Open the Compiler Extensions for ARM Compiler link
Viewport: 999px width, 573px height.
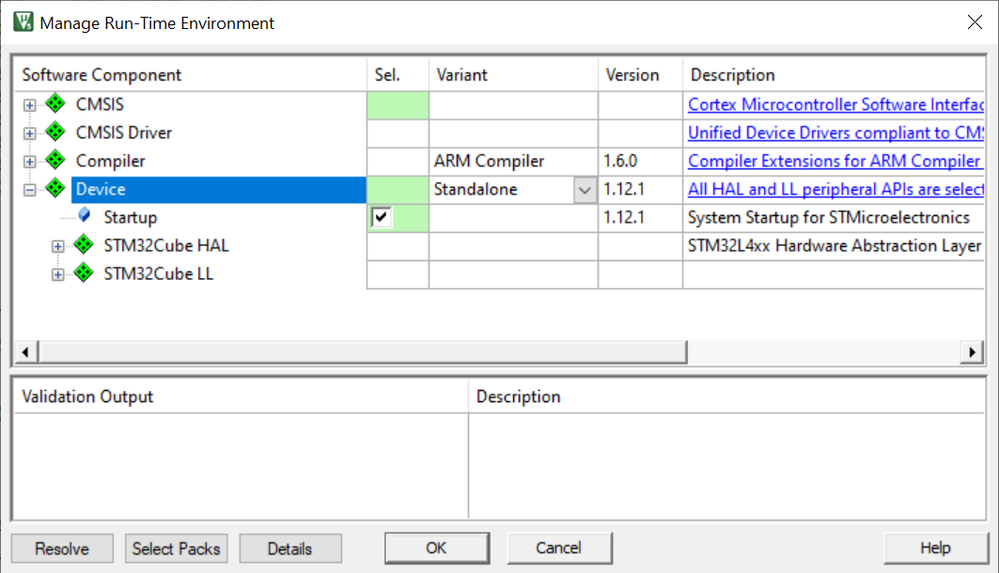pos(834,161)
